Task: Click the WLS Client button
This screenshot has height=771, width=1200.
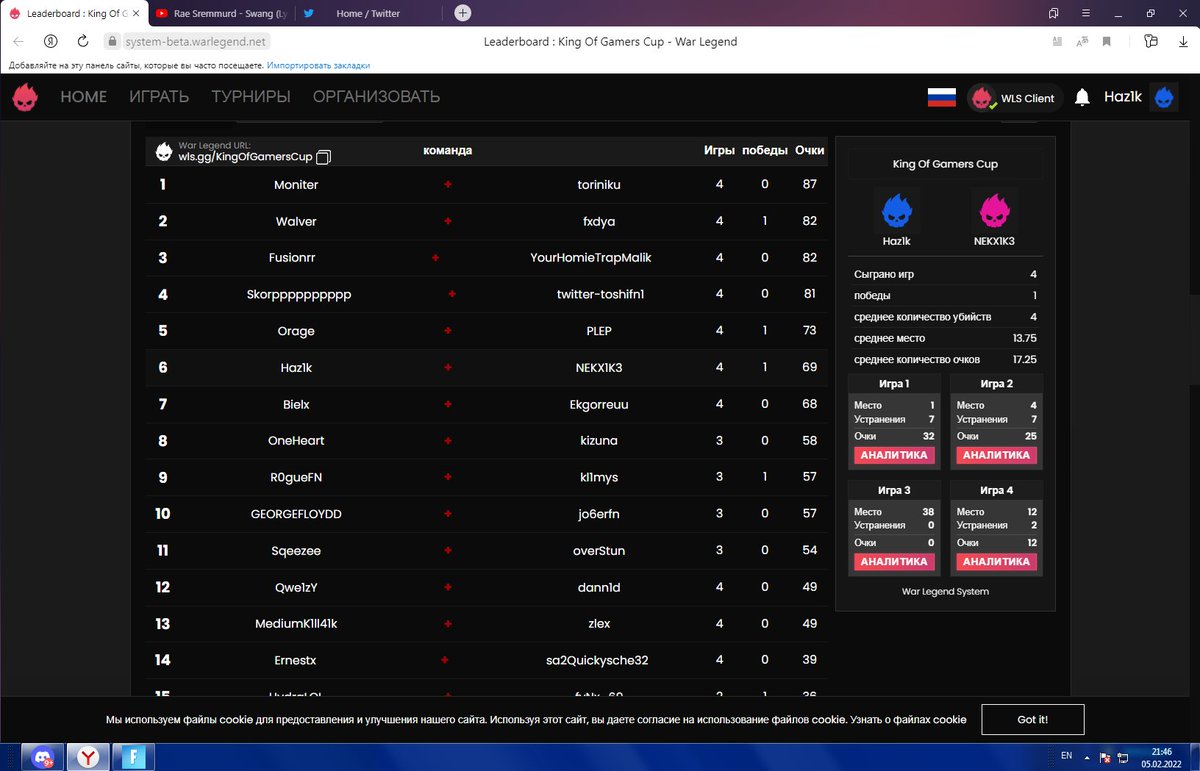Action: click(1015, 98)
